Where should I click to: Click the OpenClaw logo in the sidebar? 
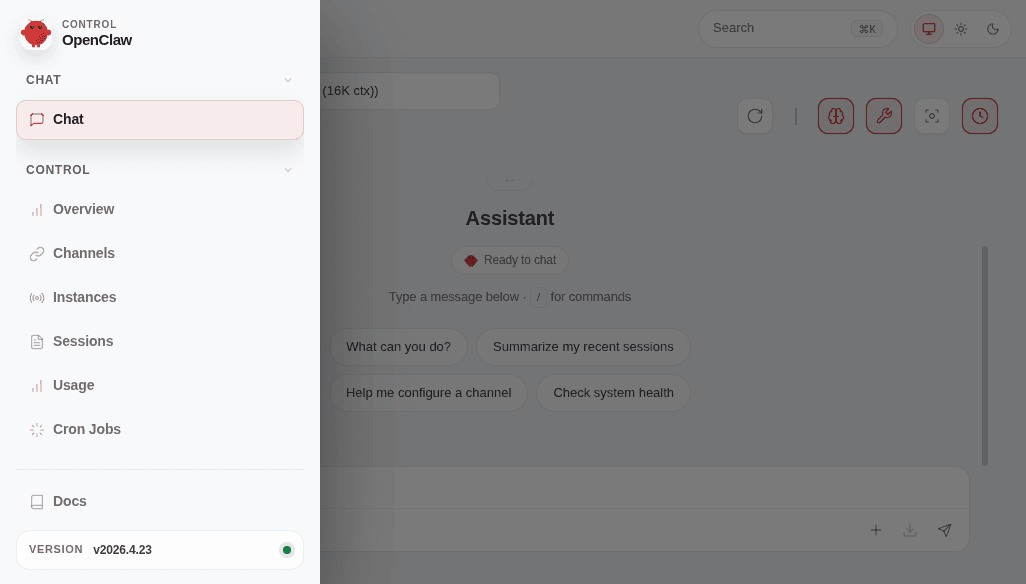coord(36,33)
